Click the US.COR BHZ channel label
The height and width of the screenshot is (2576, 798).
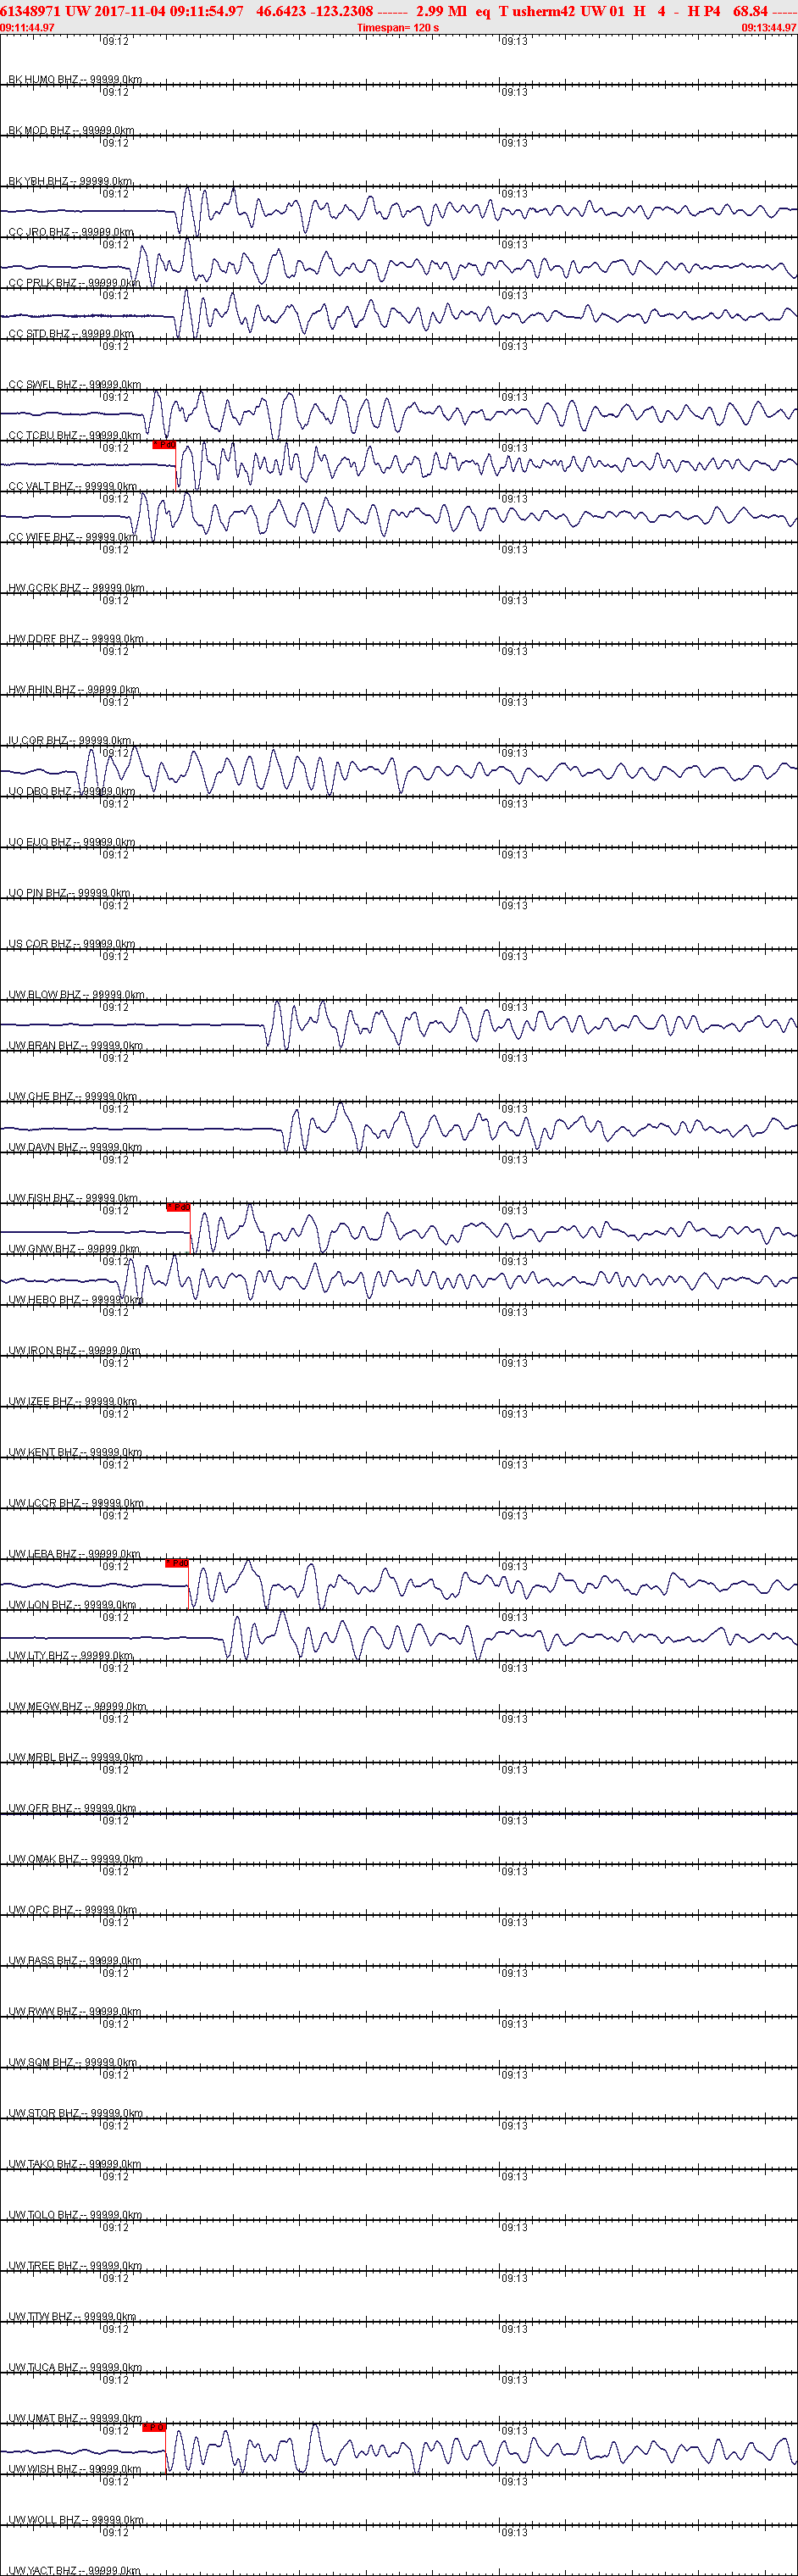point(70,943)
